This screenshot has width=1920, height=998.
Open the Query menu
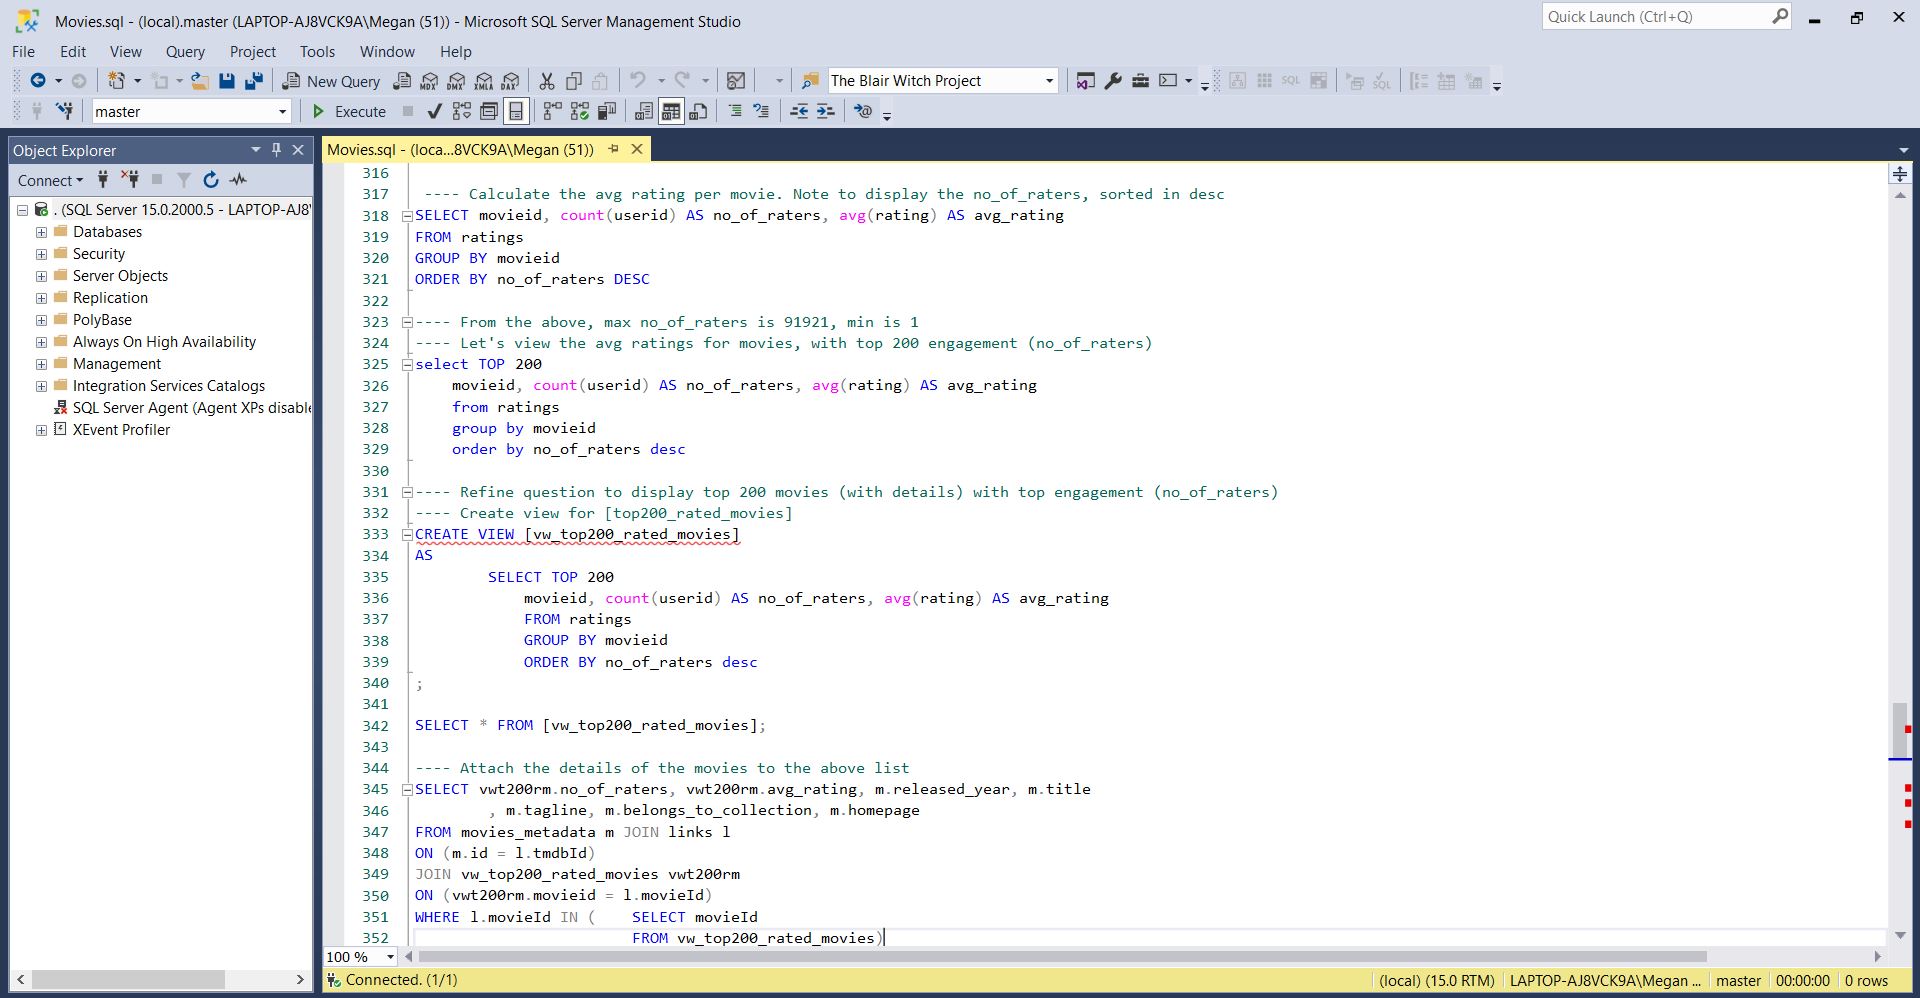[x=185, y=52]
